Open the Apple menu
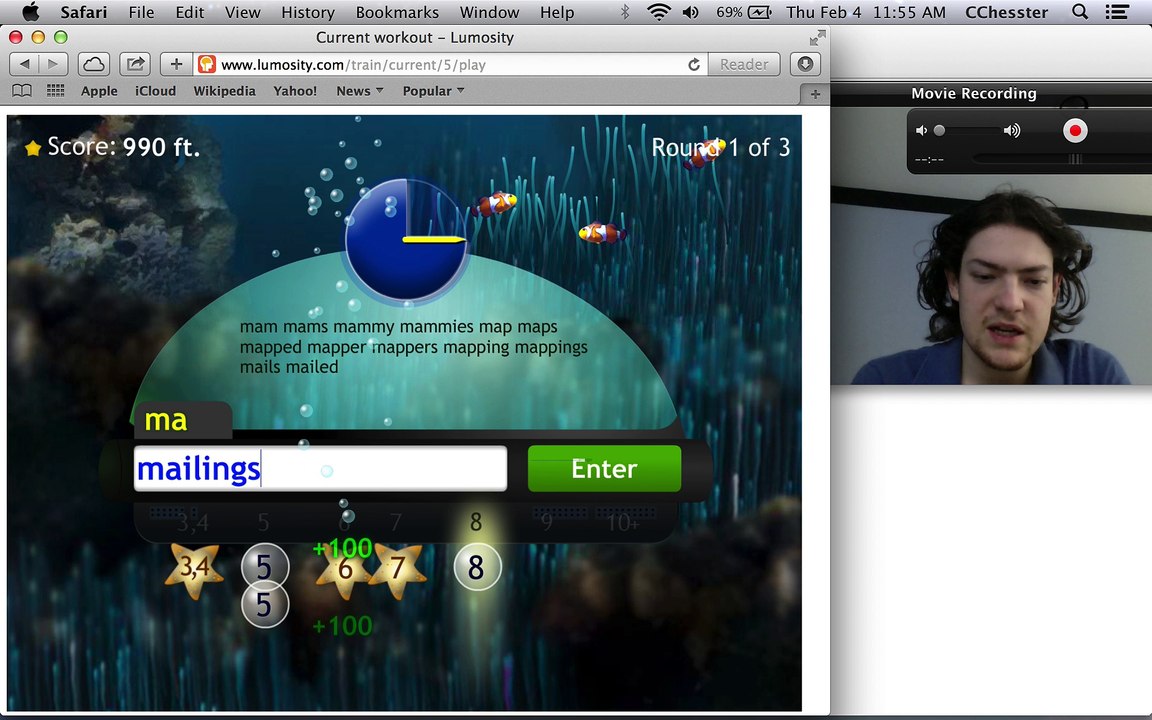Viewport: 1152px width, 720px height. click(30, 12)
